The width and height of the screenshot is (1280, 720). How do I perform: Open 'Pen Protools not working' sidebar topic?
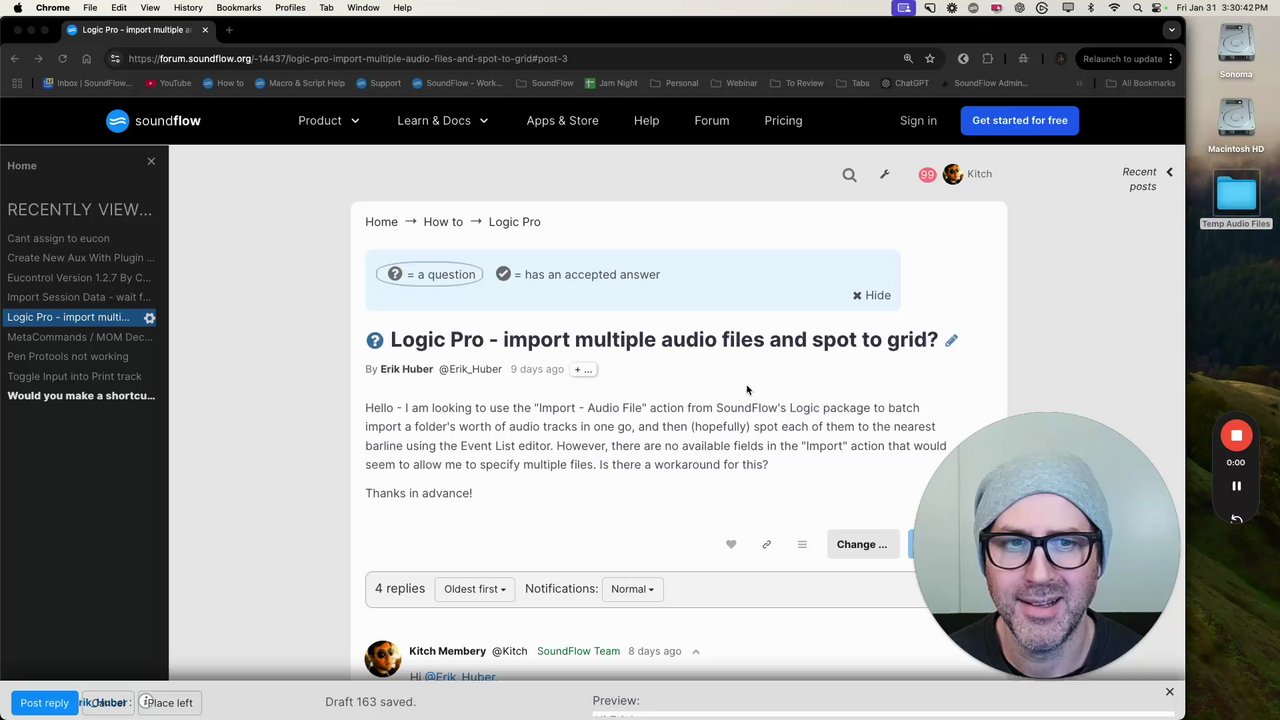pyautogui.click(x=67, y=357)
